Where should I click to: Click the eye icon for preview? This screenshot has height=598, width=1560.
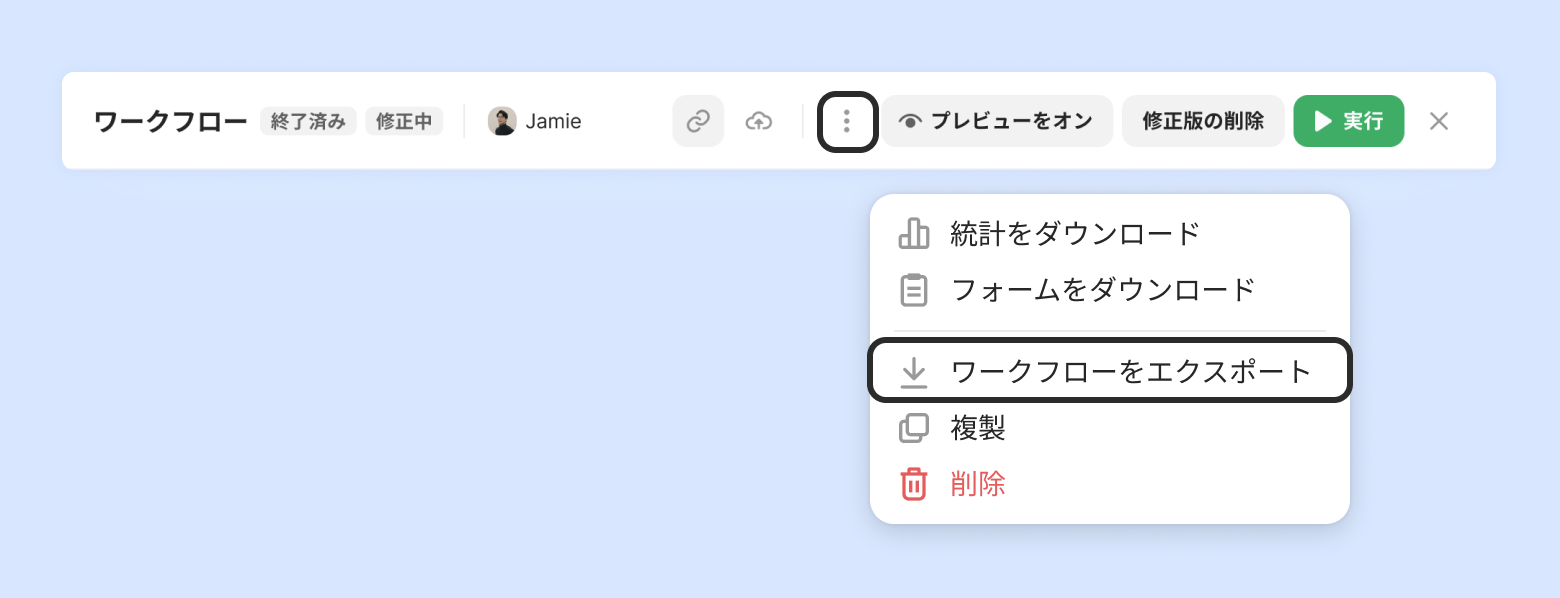coord(909,122)
